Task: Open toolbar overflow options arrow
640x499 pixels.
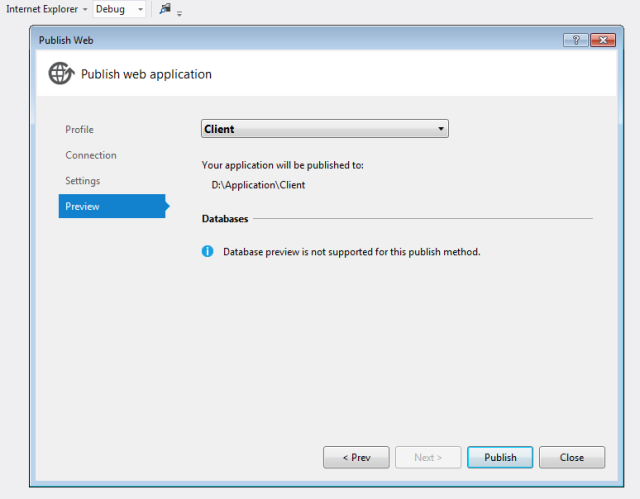Action: [x=179, y=14]
